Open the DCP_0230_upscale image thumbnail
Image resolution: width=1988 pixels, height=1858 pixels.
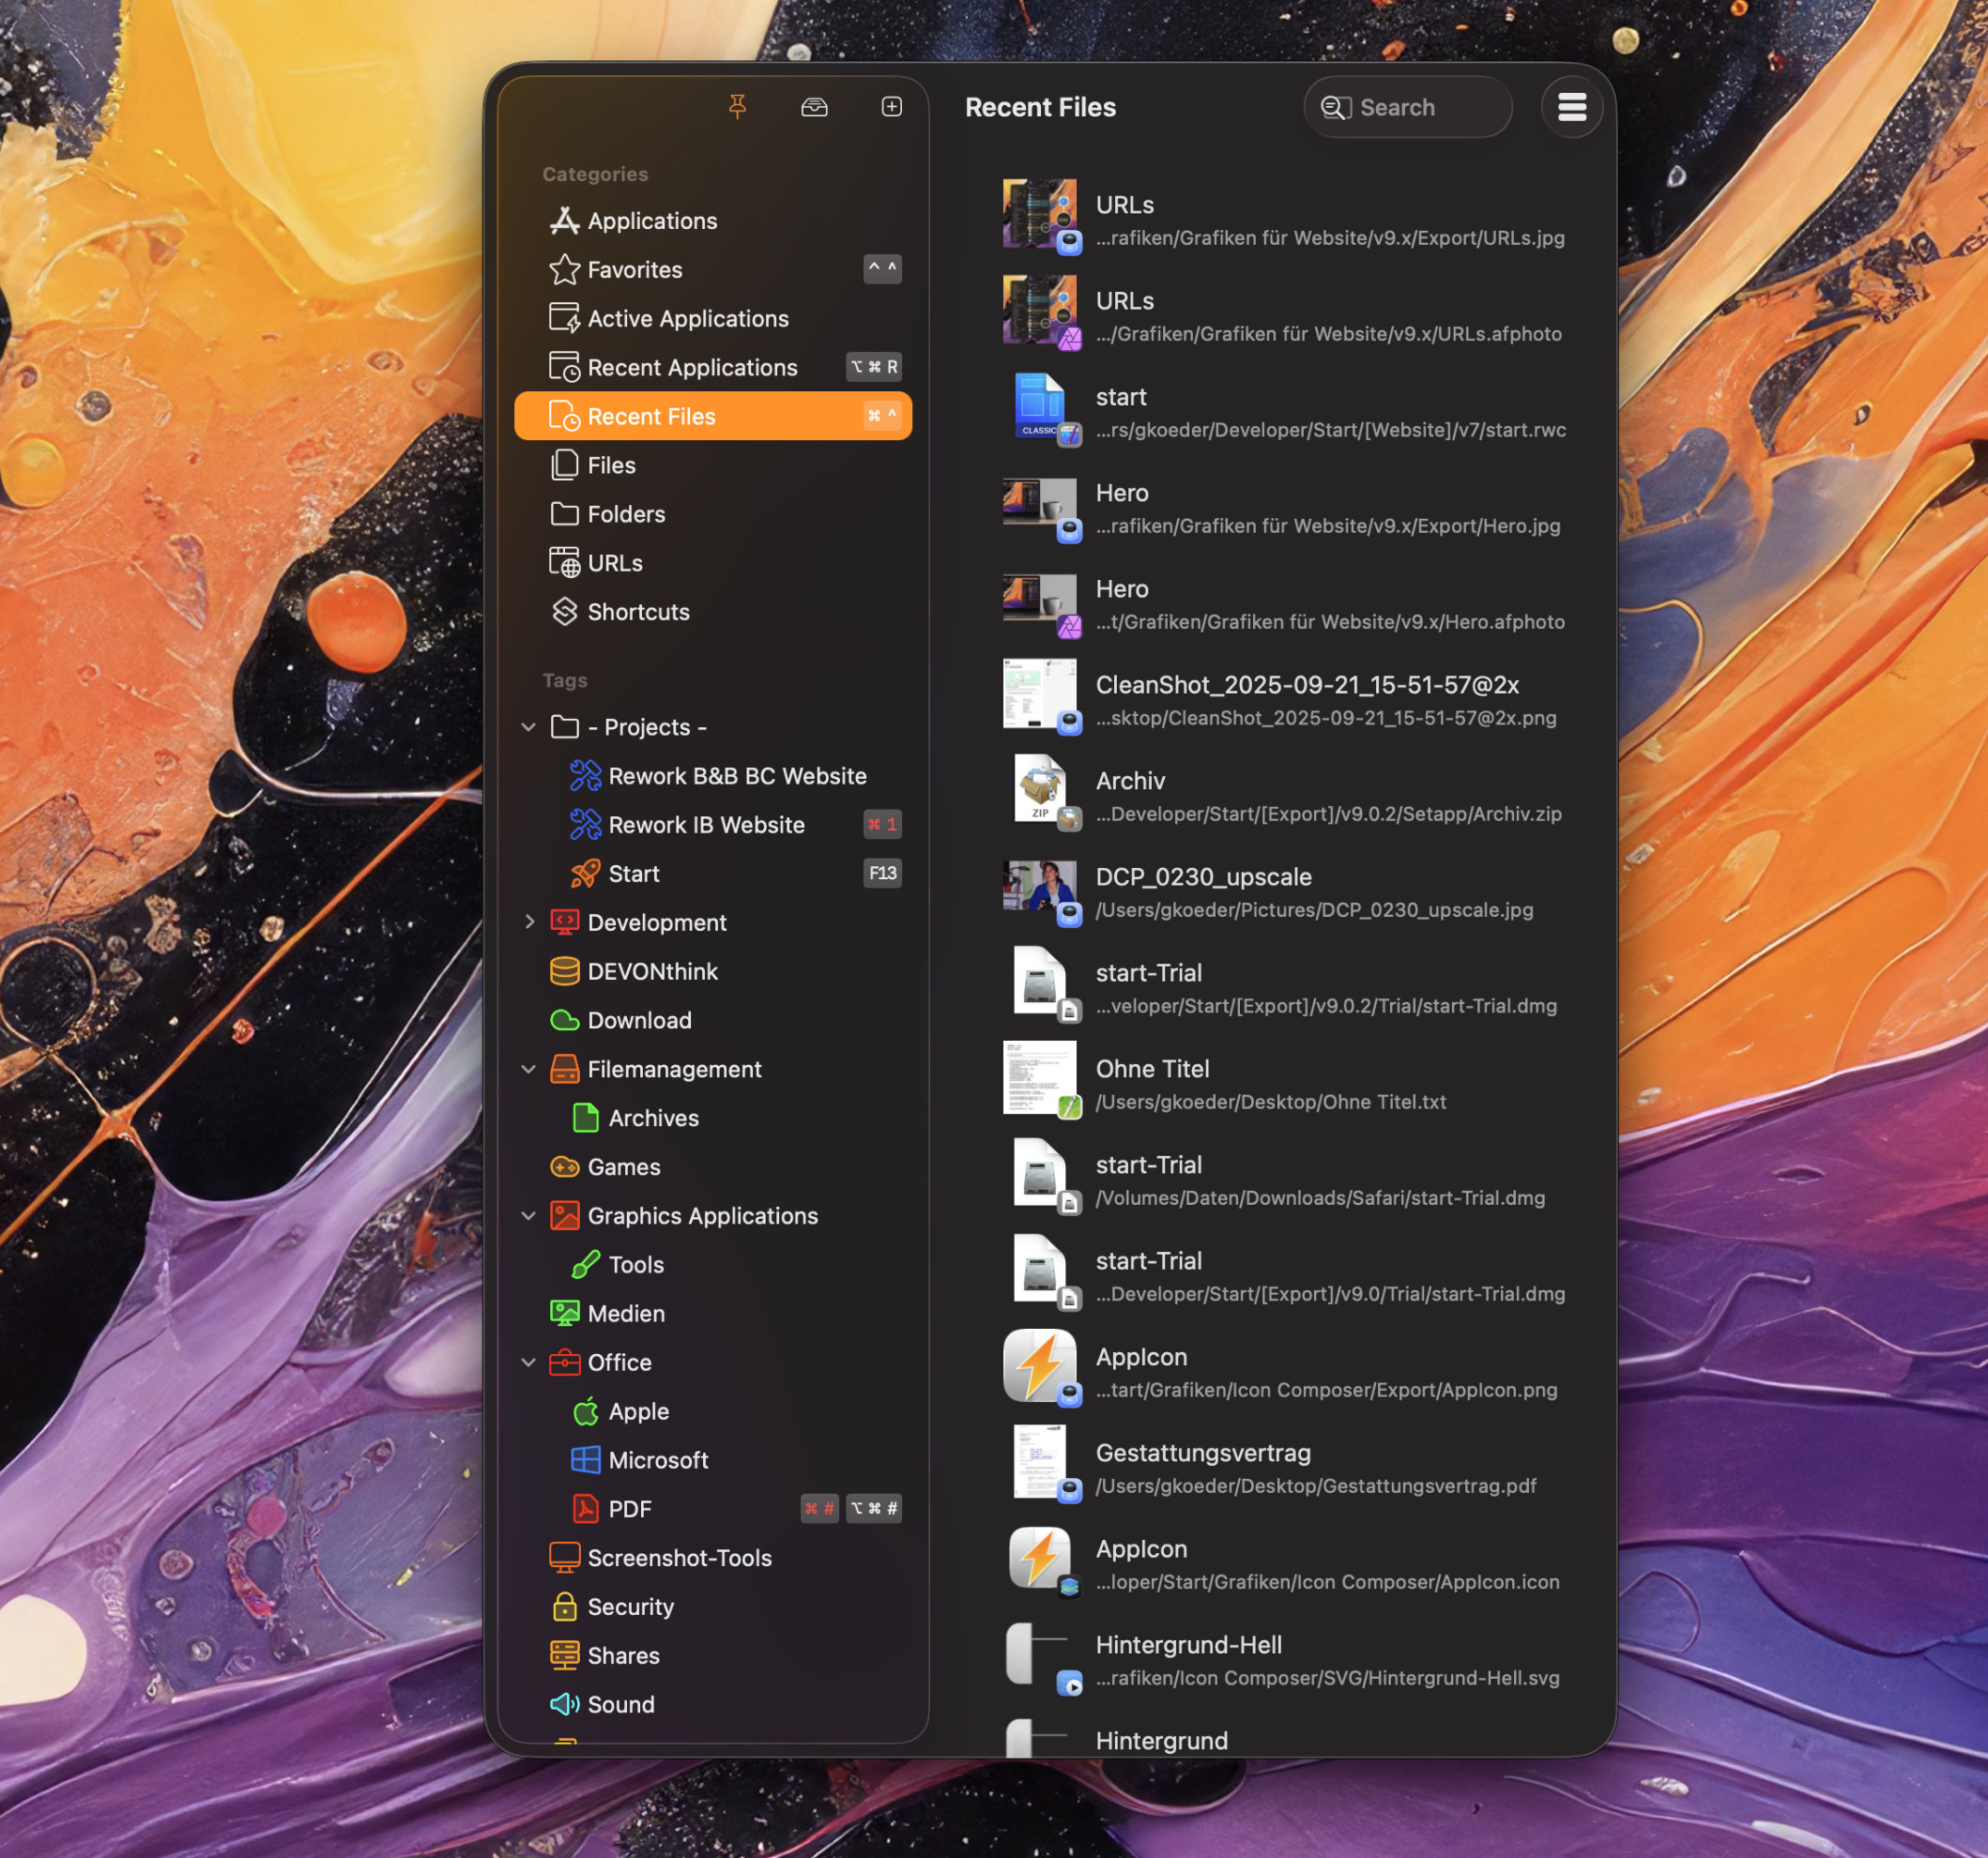(x=1039, y=886)
